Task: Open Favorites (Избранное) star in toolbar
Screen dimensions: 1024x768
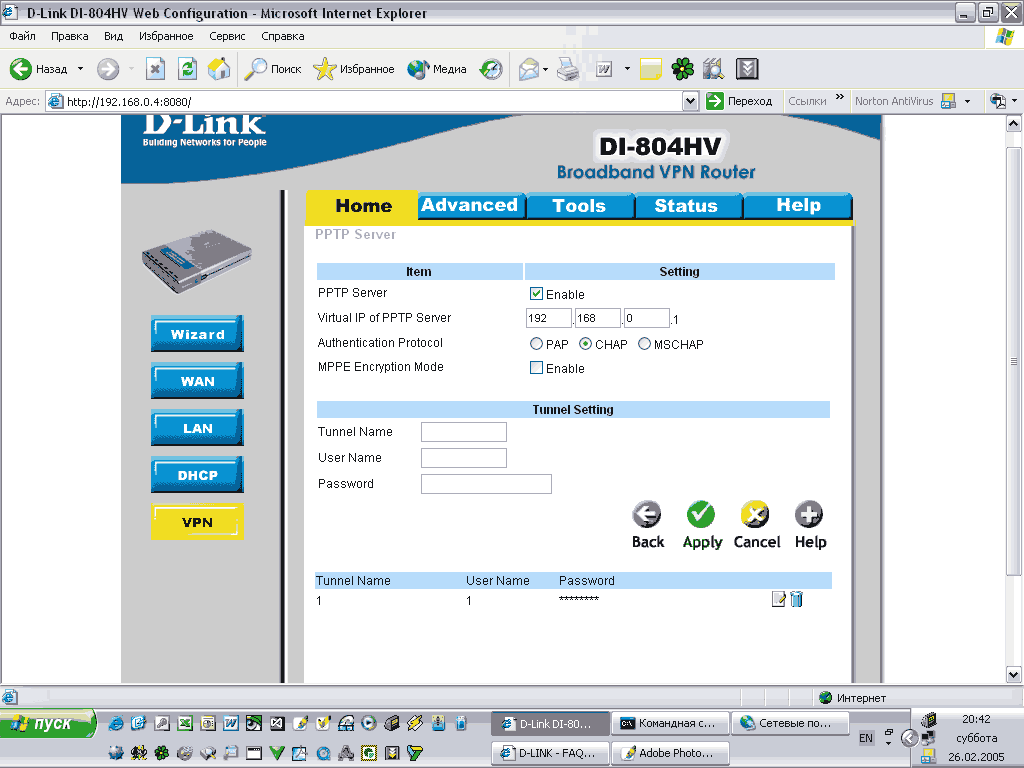Action: (353, 69)
